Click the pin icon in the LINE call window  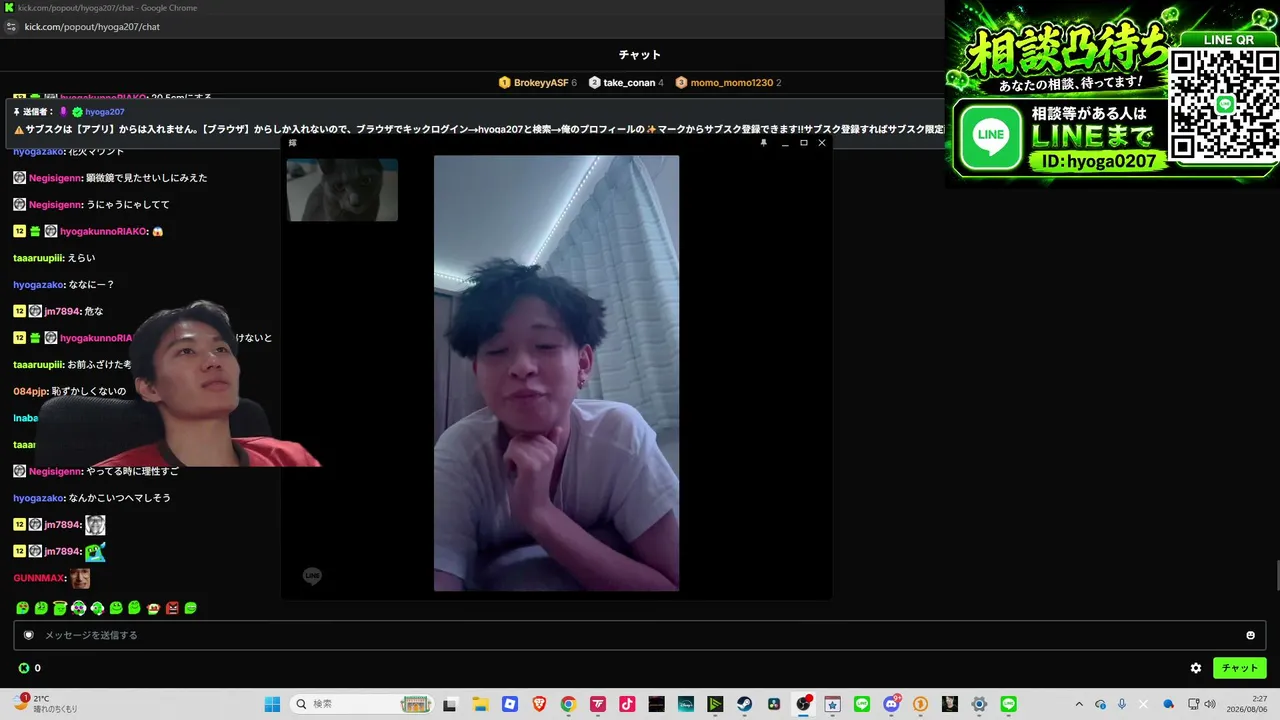764,143
